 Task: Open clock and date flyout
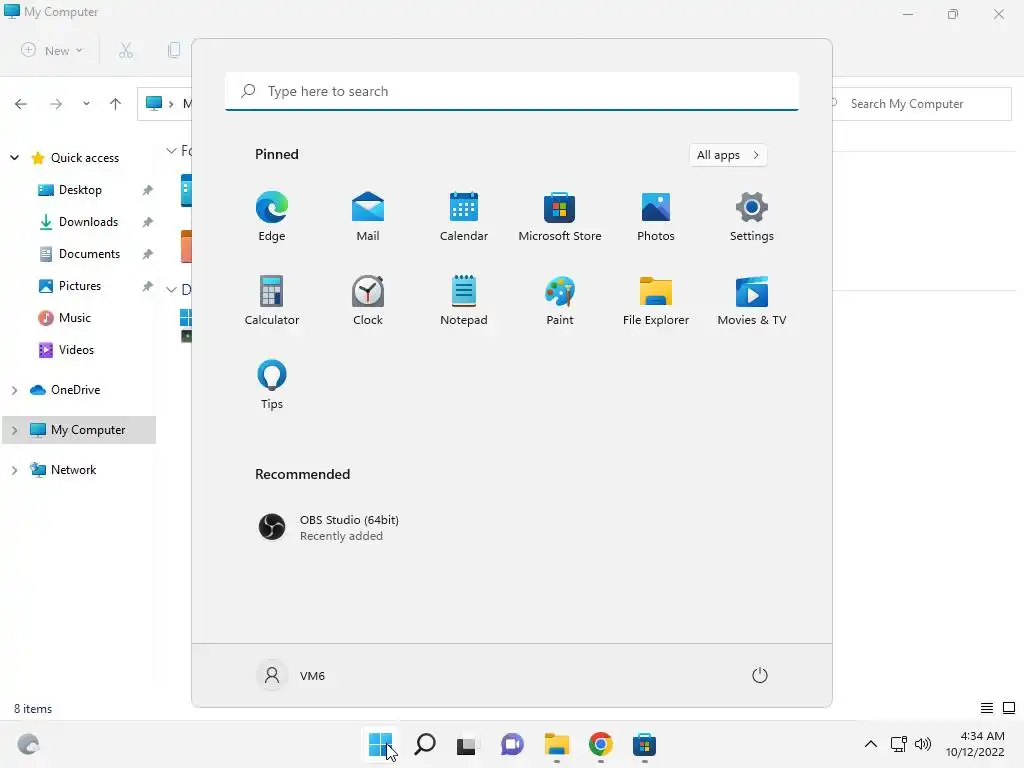point(976,744)
